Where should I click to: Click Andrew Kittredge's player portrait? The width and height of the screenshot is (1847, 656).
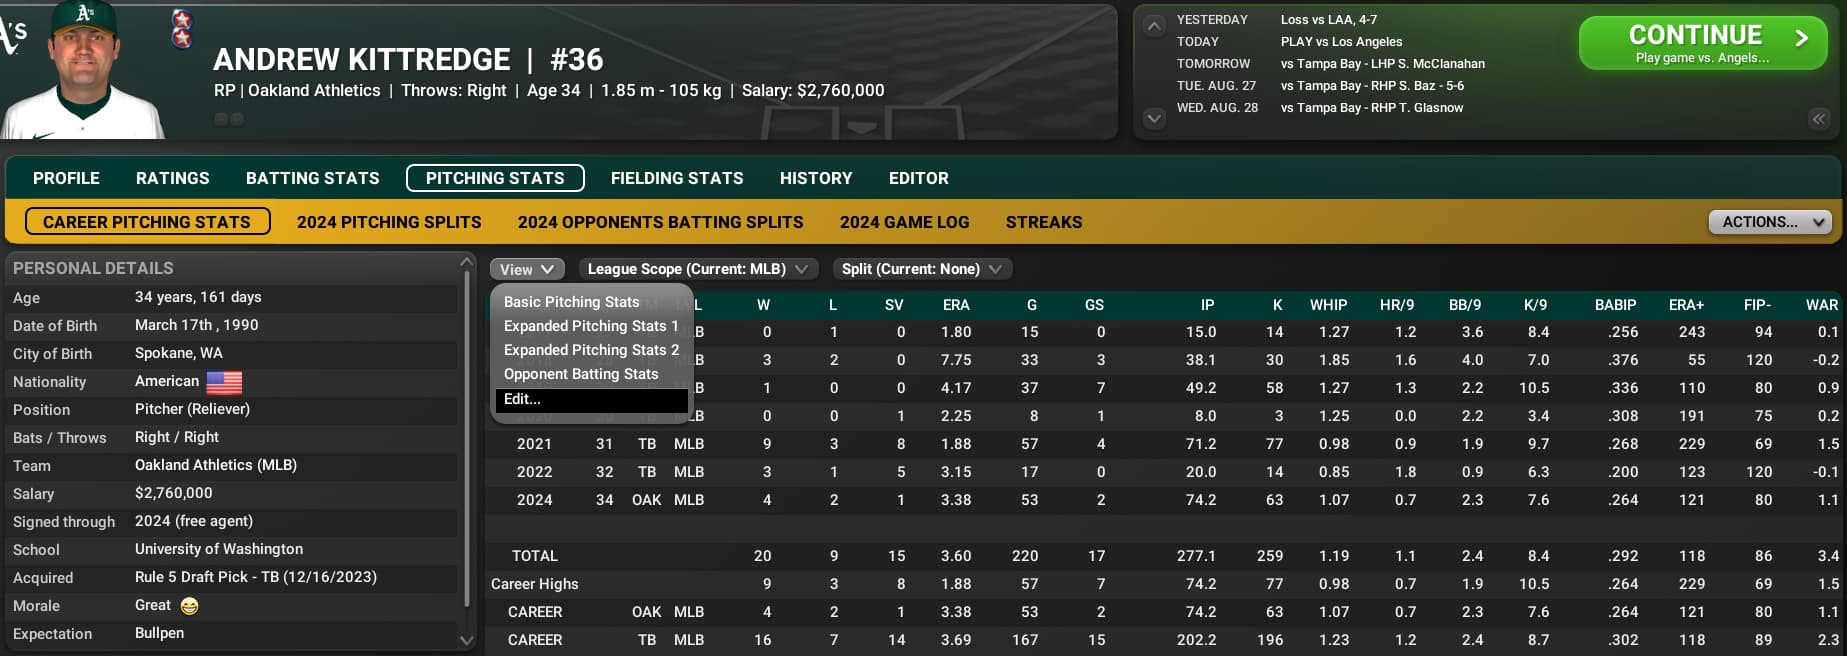tap(85, 70)
